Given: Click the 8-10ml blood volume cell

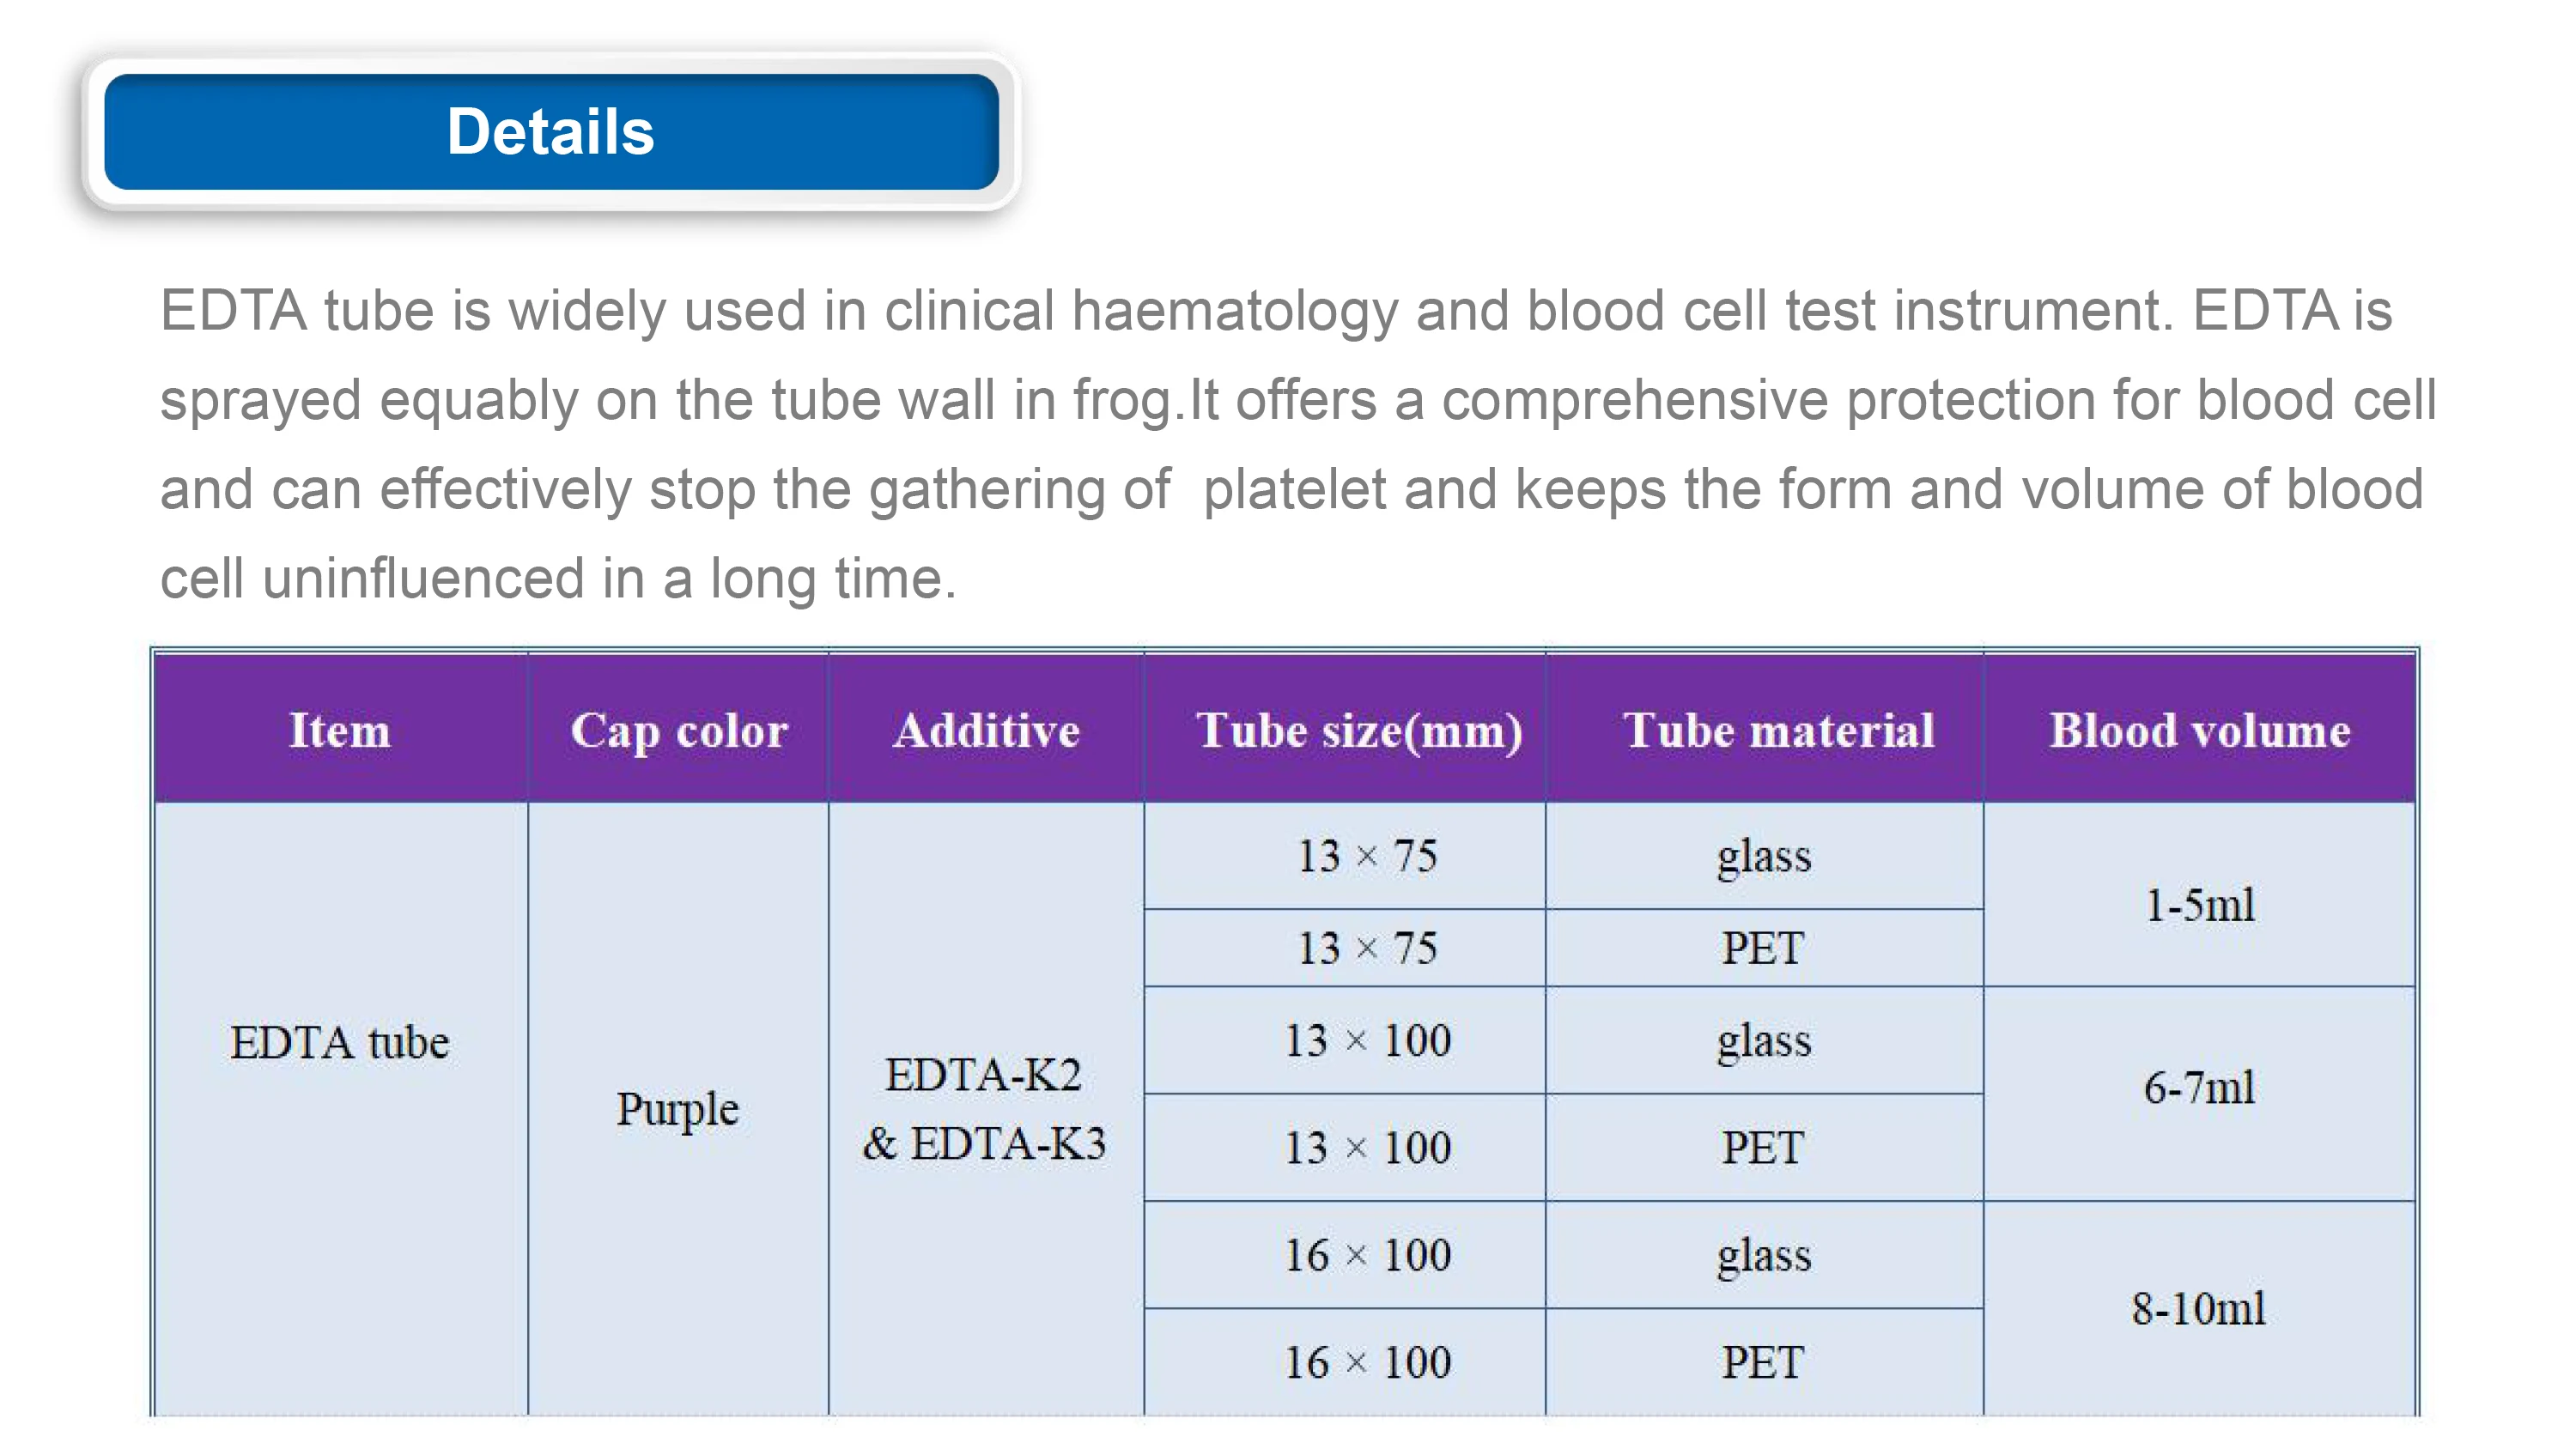Looking at the screenshot, I should click(2198, 1308).
